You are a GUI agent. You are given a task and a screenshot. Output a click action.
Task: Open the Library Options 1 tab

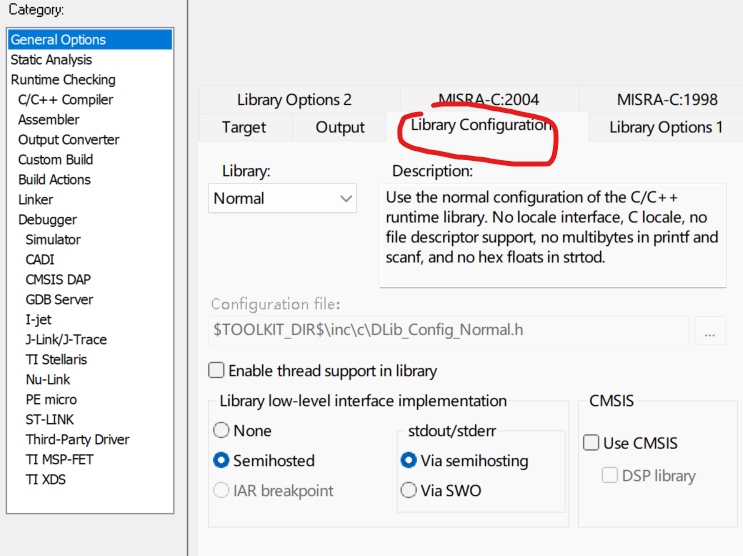click(666, 127)
